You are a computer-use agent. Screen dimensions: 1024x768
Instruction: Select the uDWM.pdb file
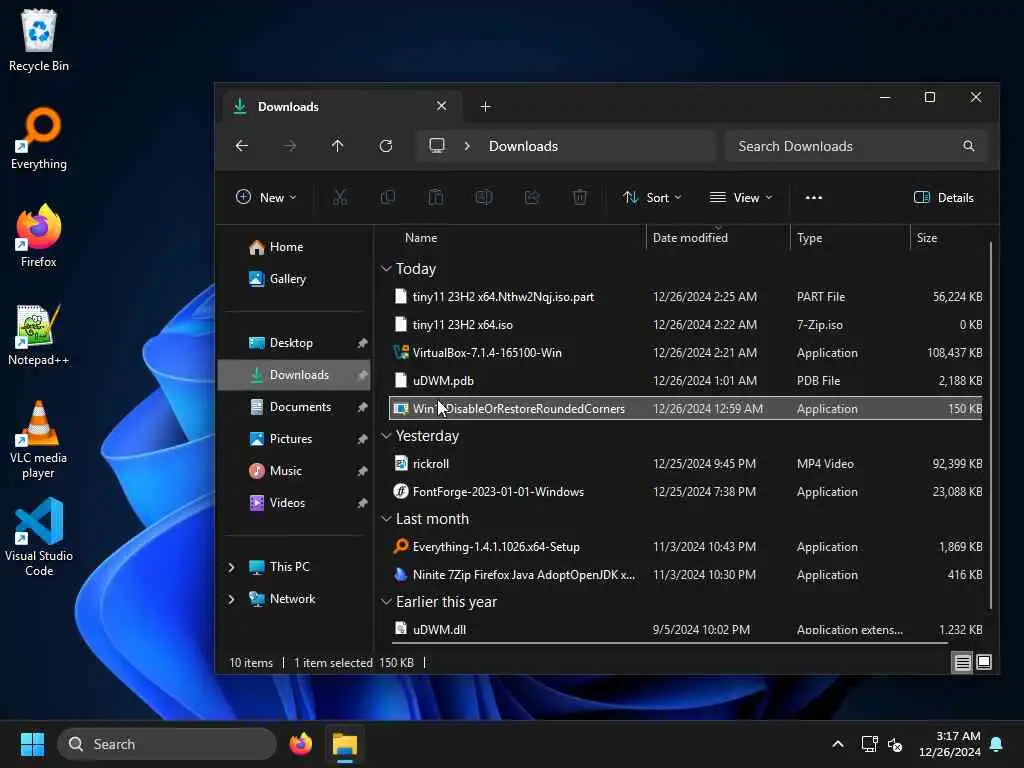pos(686,381)
